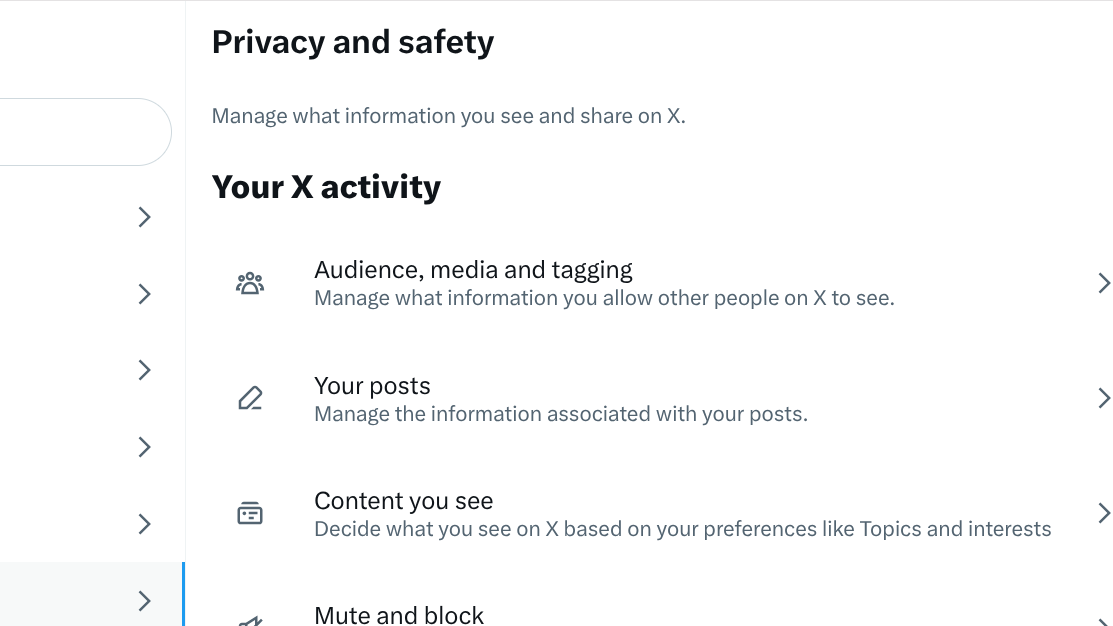Click the Content you see card icon
This screenshot has width=1113, height=626.
[250, 513]
